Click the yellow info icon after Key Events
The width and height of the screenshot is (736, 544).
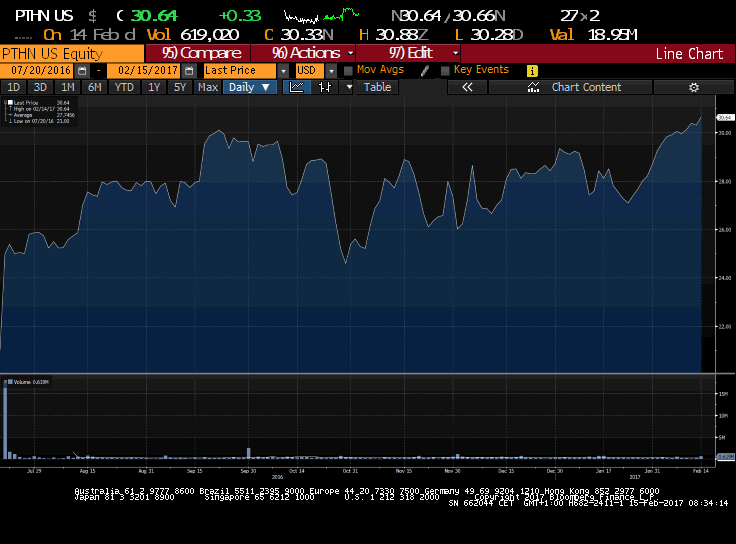(532, 70)
